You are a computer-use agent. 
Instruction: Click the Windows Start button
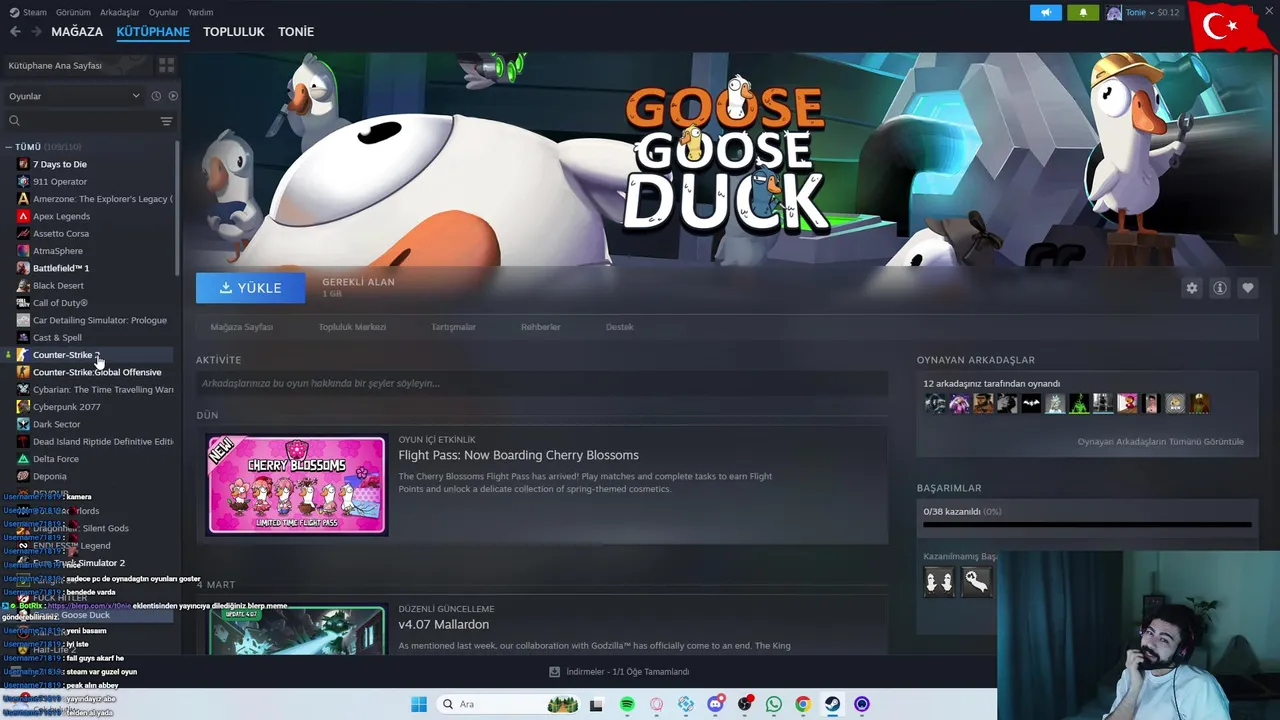point(419,704)
